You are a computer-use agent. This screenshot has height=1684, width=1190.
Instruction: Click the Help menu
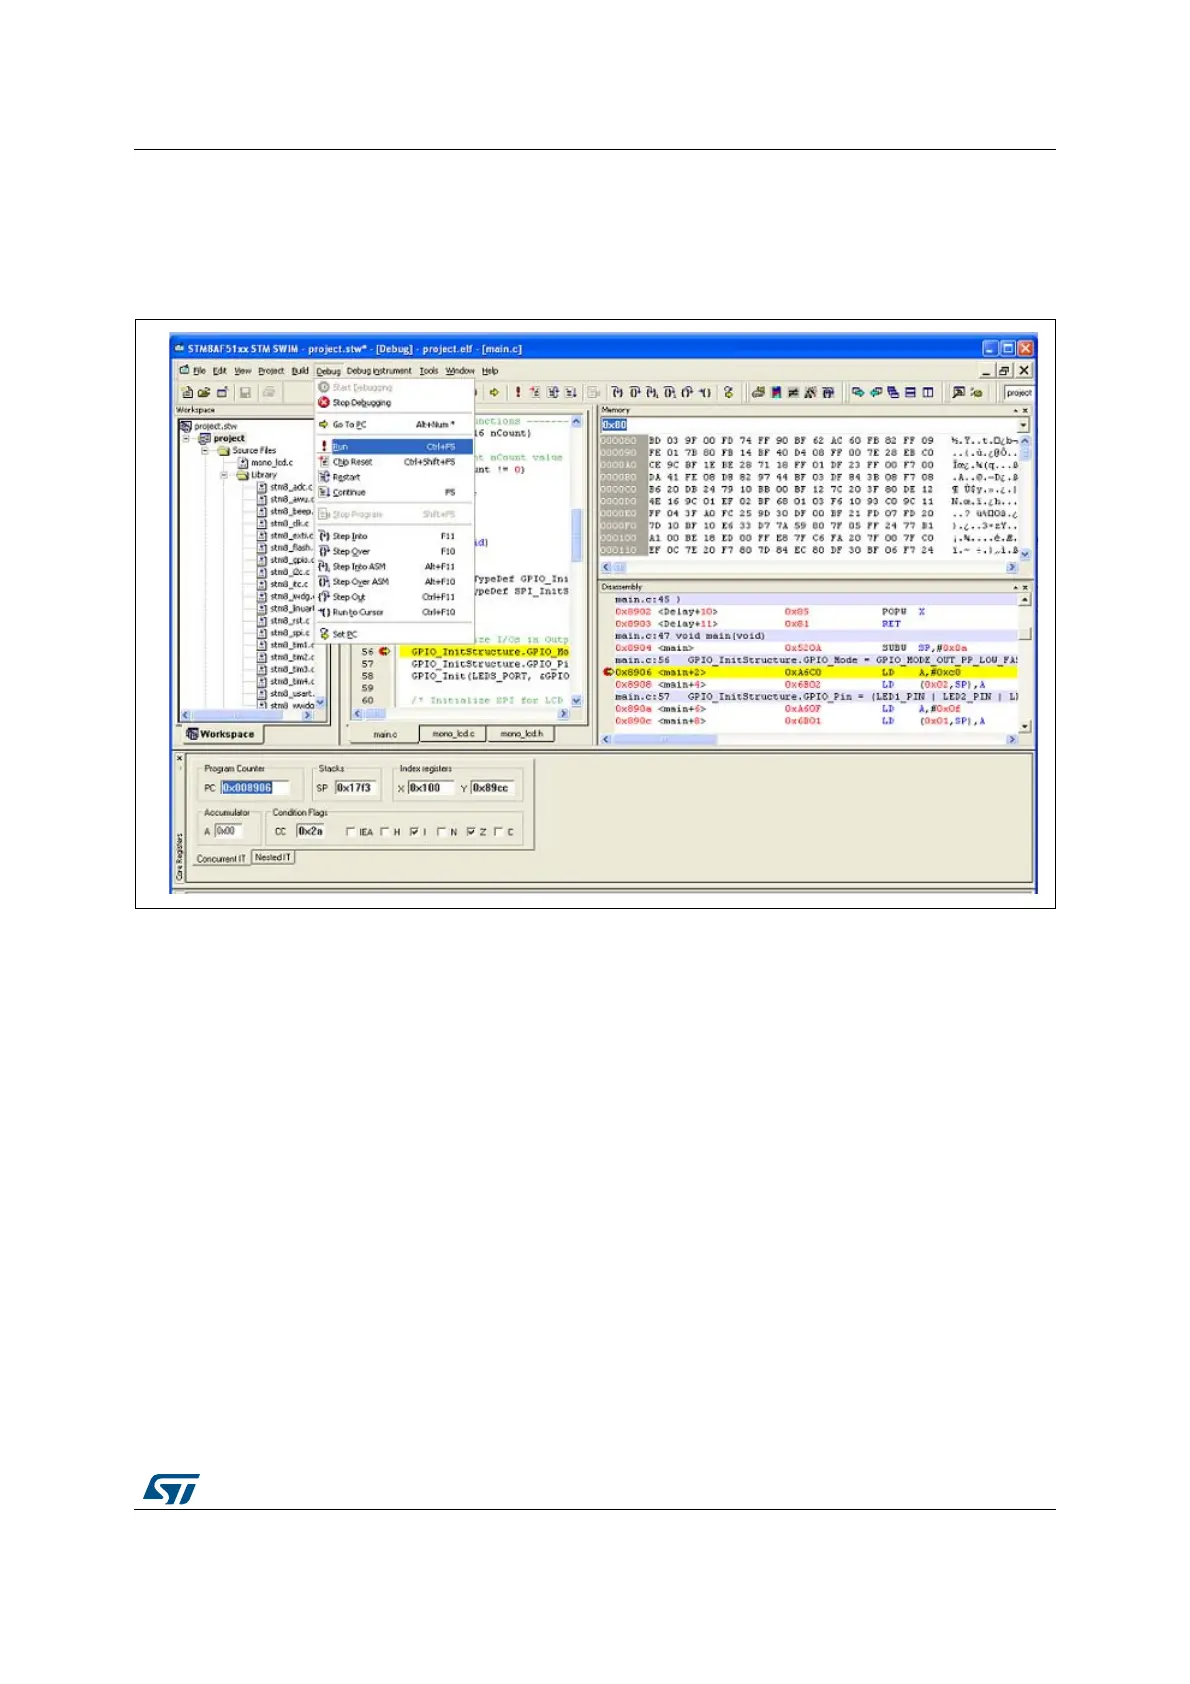(x=490, y=371)
